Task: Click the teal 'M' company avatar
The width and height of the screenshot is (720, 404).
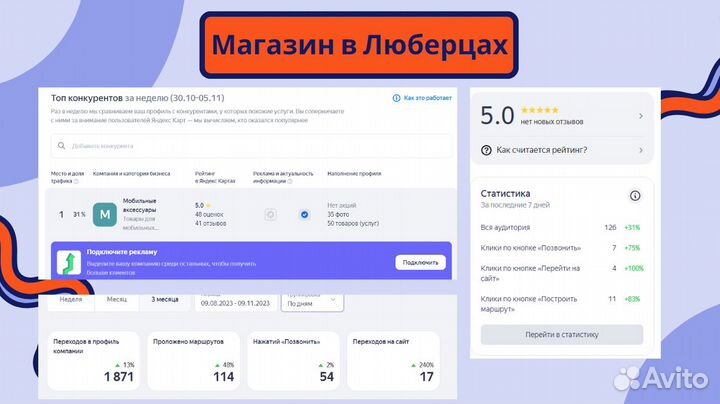Action: click(x=105, y=214)
